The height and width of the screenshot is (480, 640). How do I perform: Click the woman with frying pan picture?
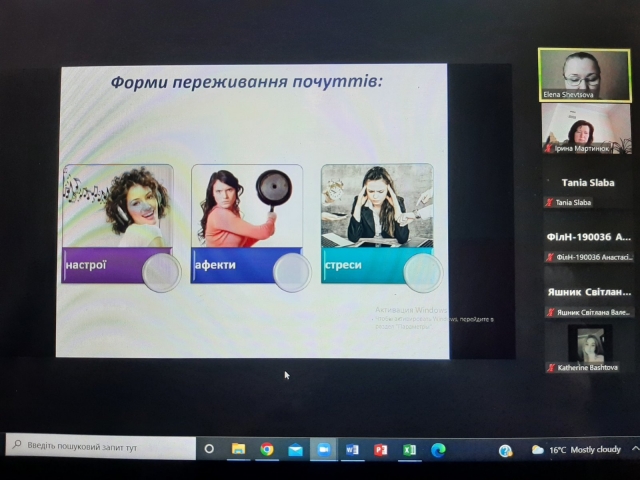click(x=247, y=206)
